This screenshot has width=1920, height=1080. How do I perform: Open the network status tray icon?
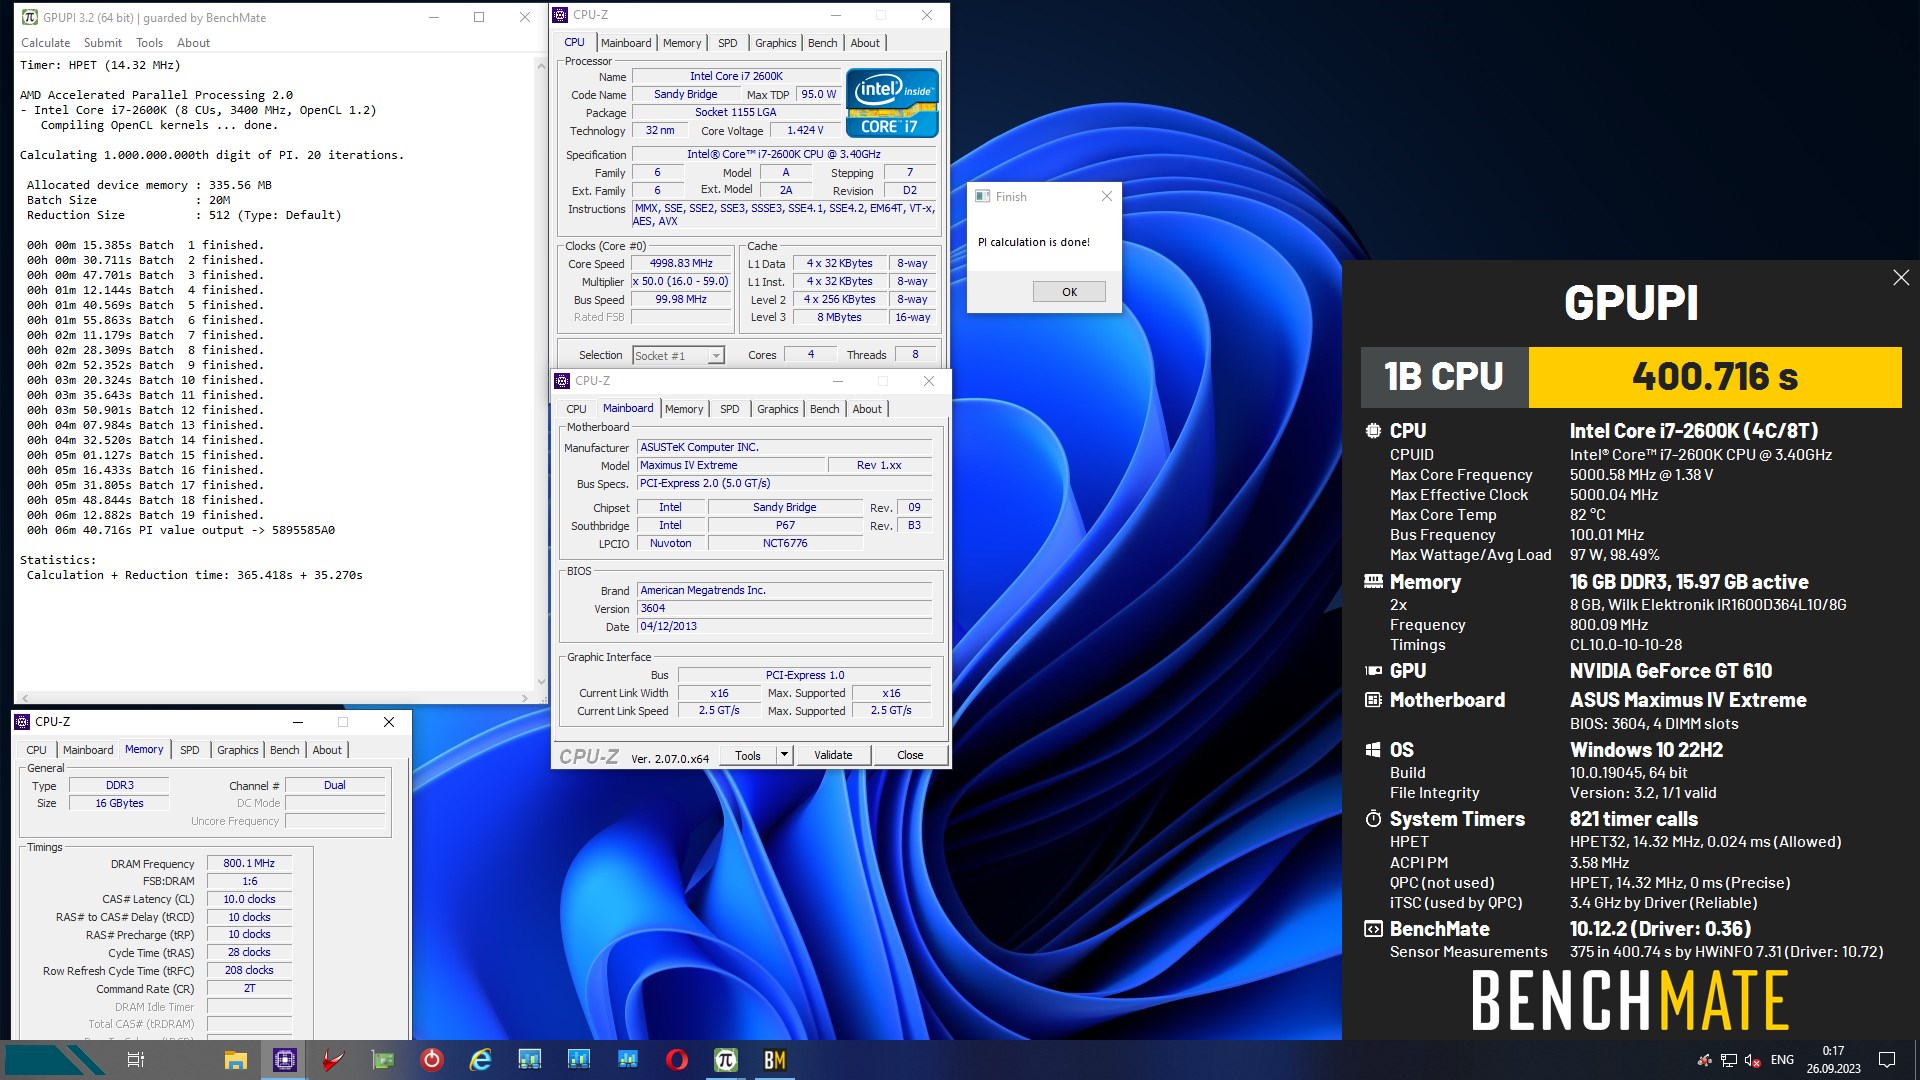pos(1729,1060)
